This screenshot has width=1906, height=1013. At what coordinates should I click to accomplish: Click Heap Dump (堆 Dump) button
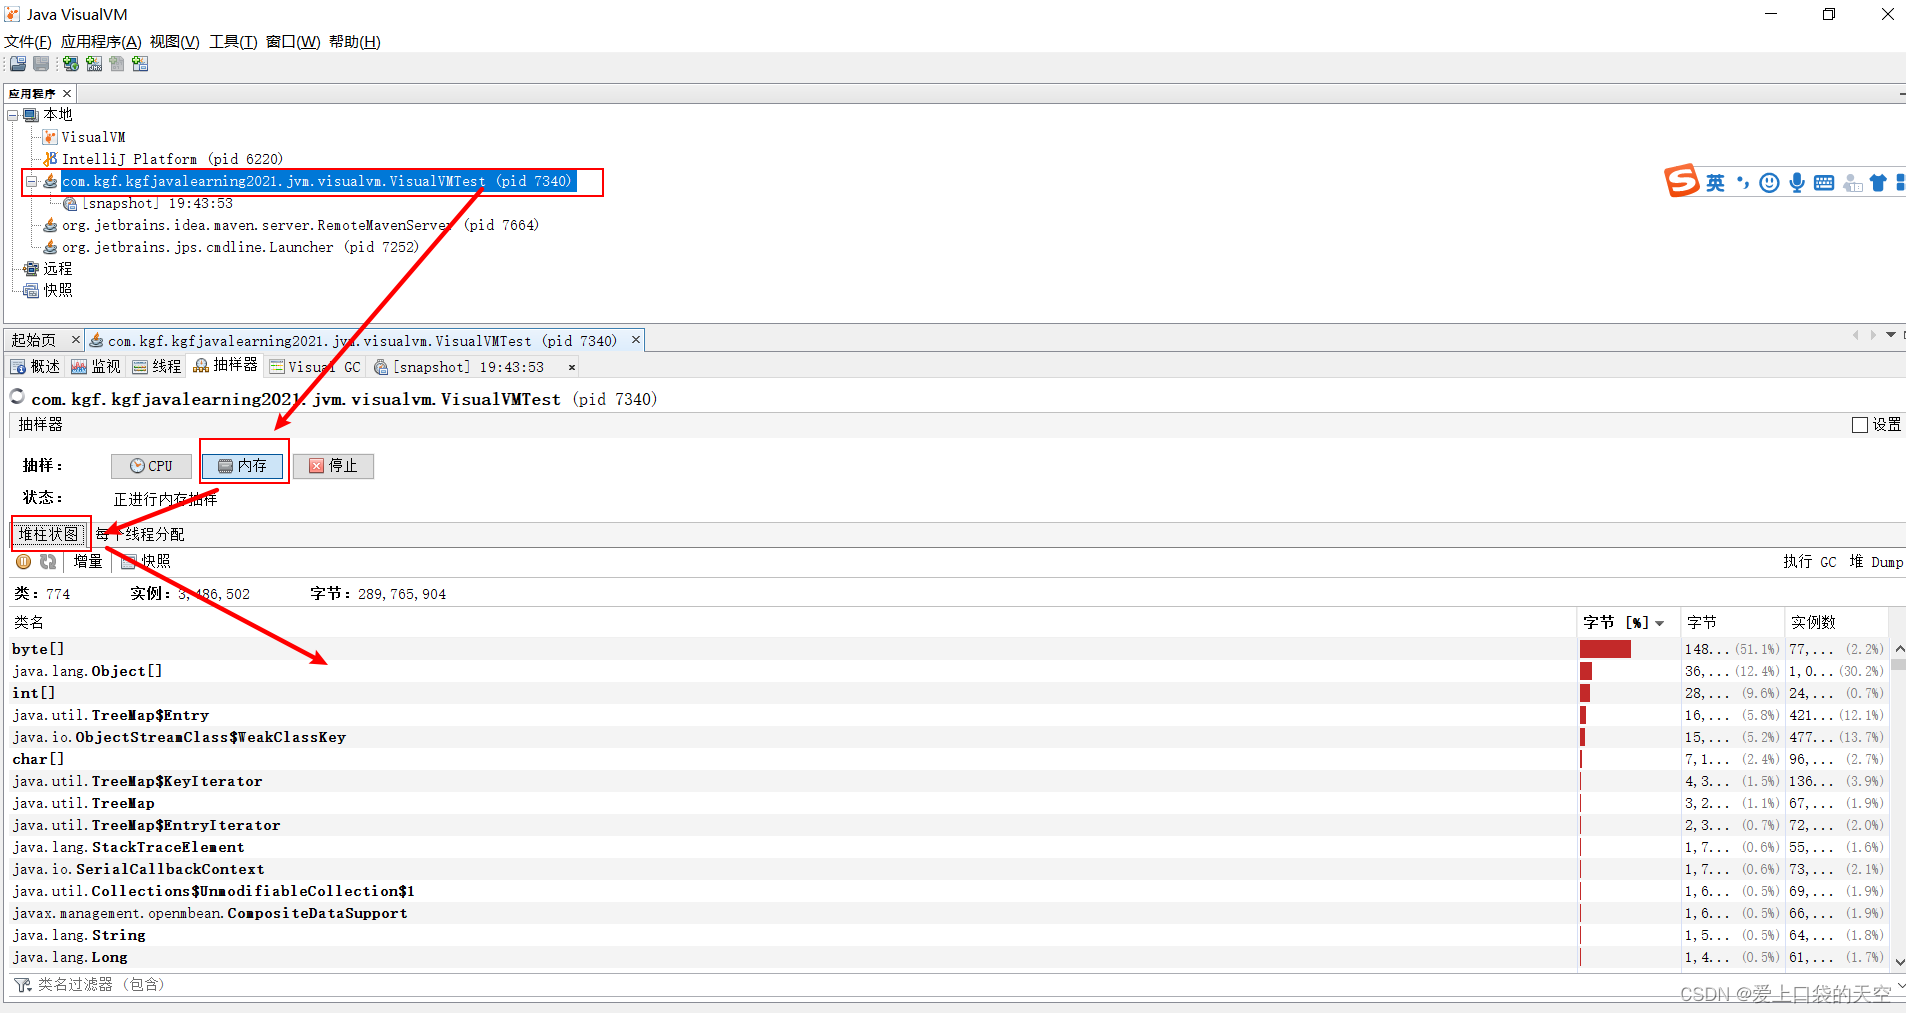pyautogui.click(x=1876, y=562)
